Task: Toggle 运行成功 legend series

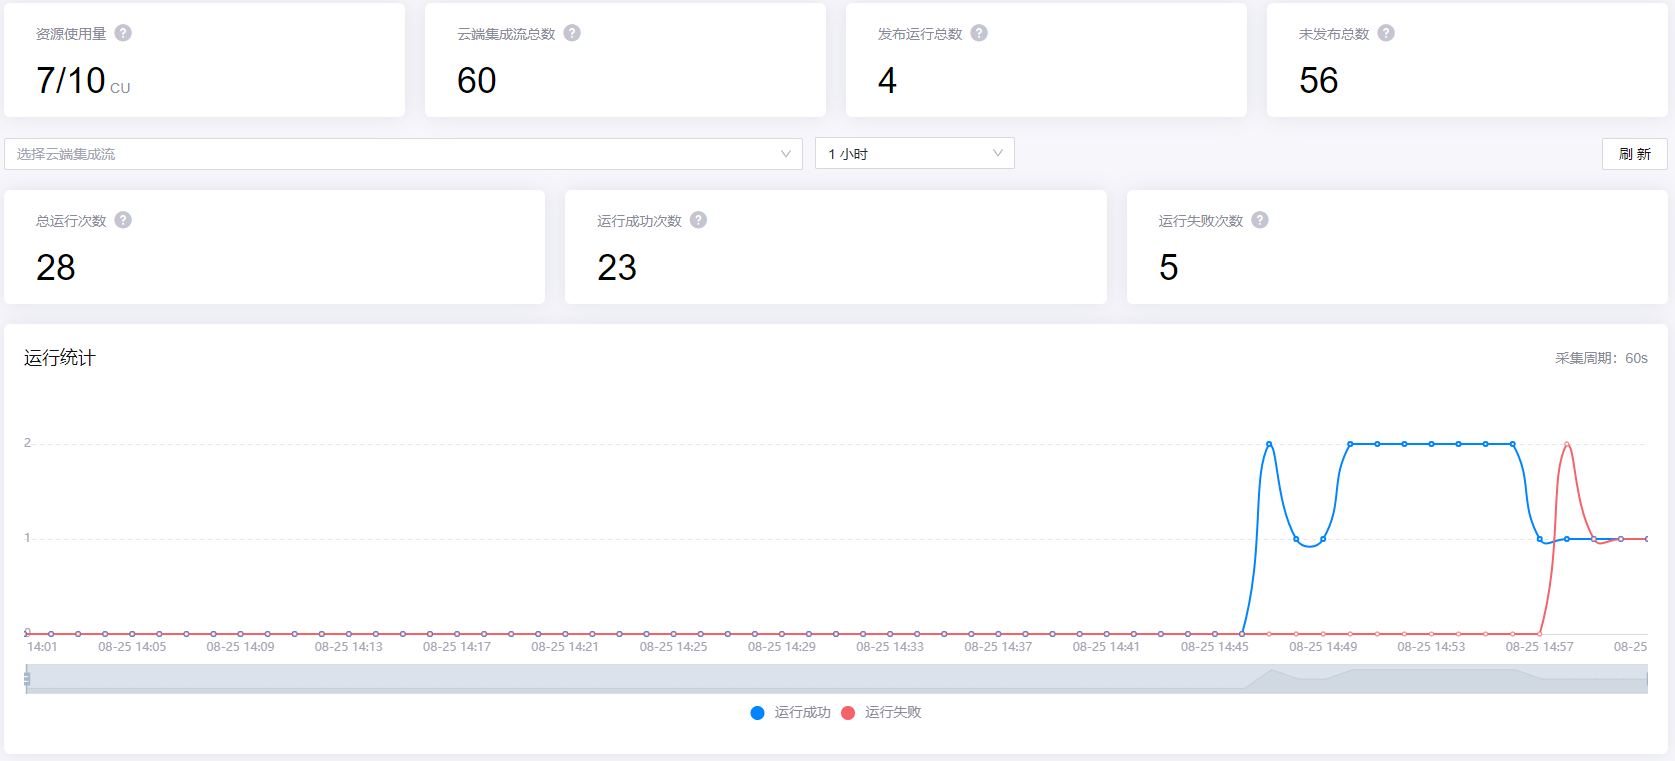Action: (x=790, y=712)
